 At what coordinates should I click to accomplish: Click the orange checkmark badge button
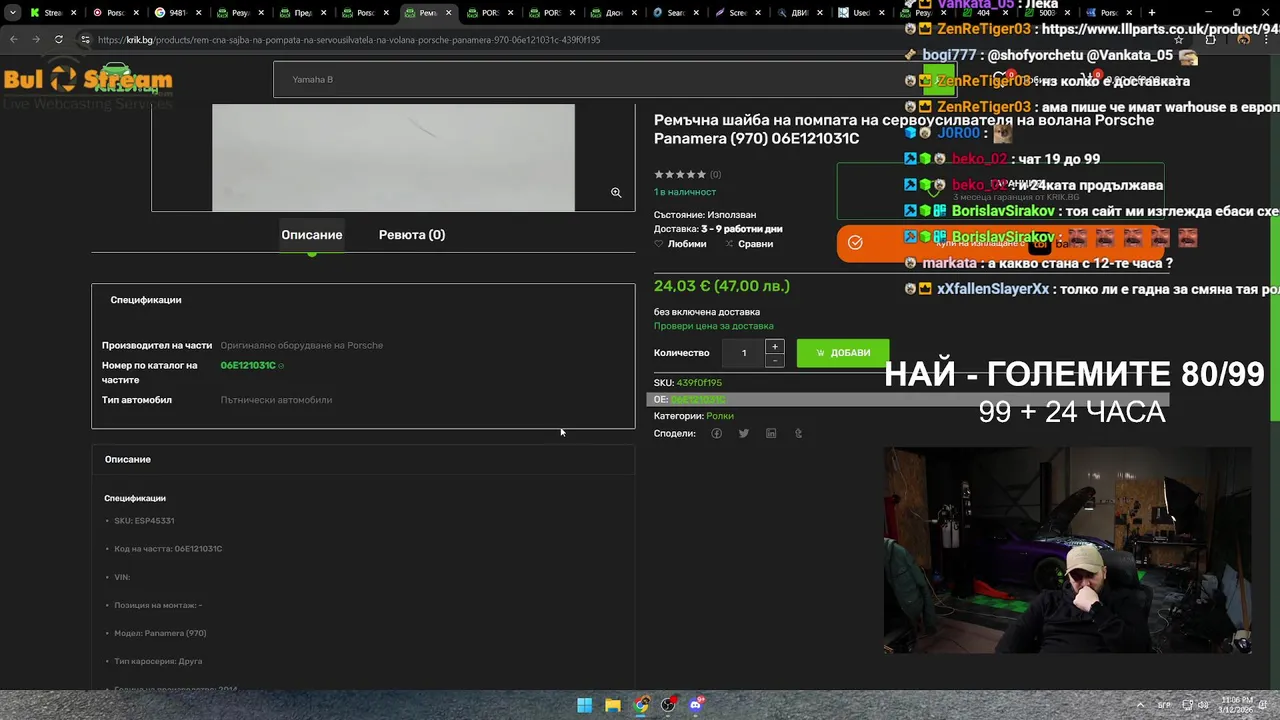(x=855, y=243)
